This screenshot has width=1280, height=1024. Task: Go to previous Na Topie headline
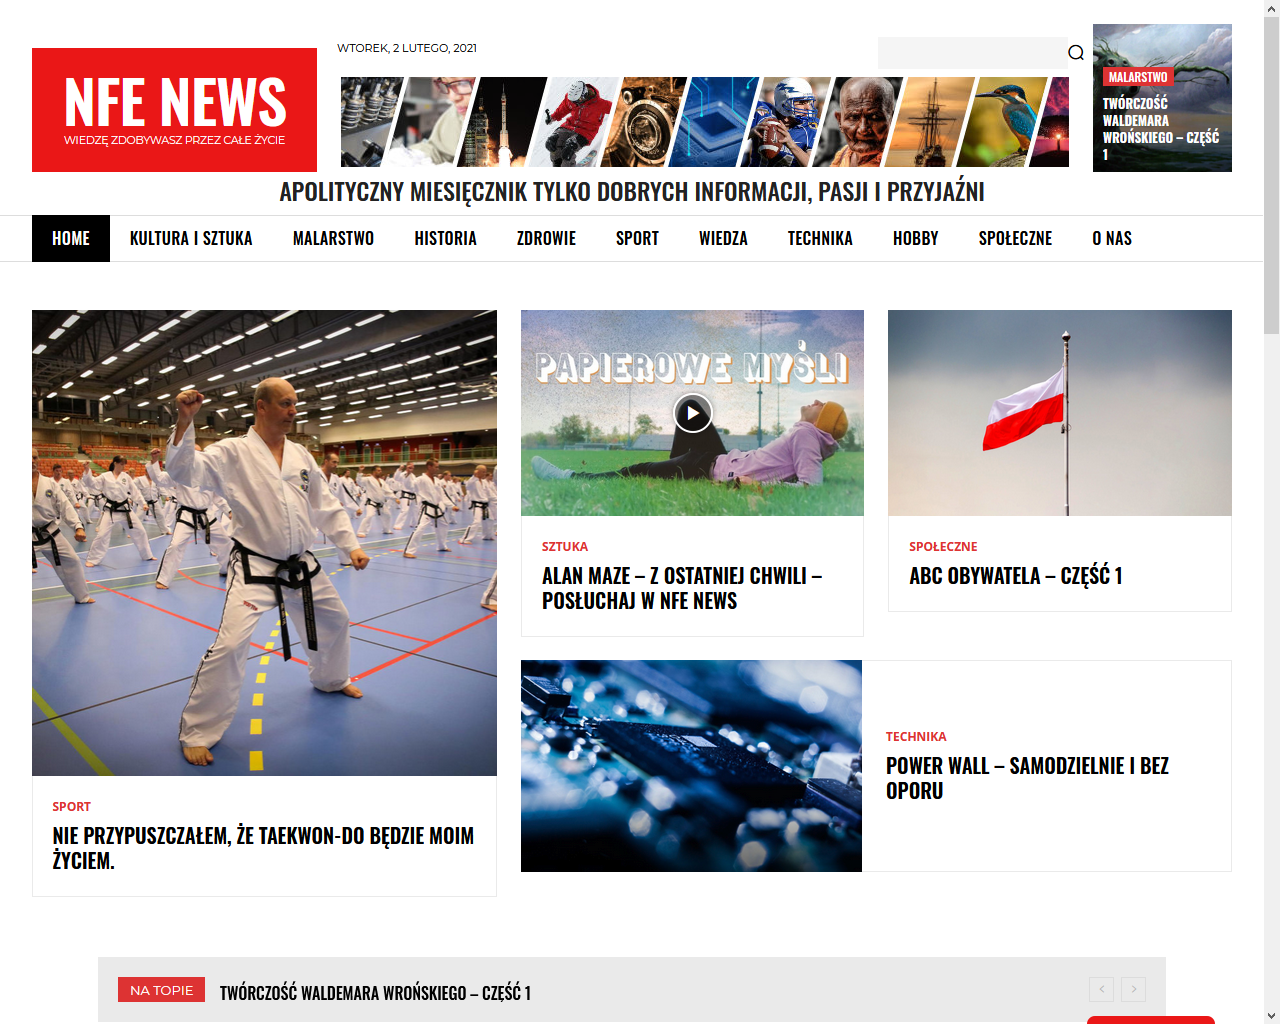pos(1101,989)
